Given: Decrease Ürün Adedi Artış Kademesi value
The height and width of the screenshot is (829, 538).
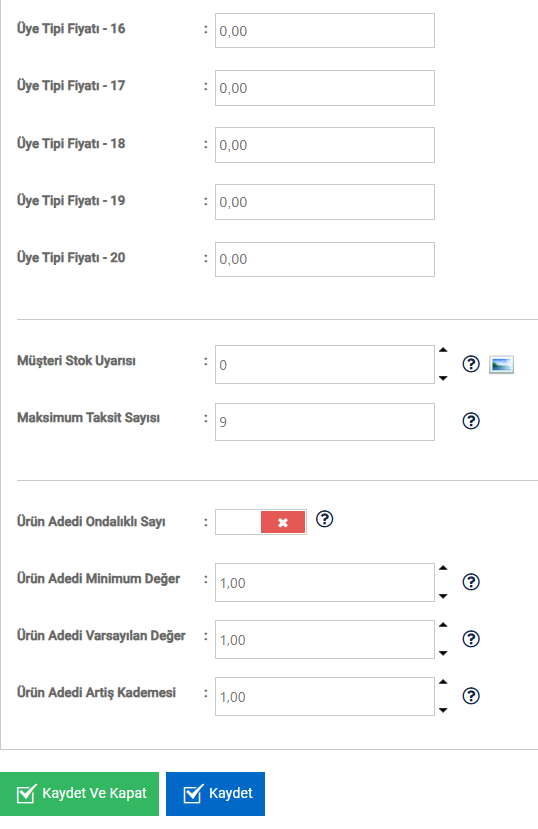Looking at the screenshot, I should [x=443, y=711].
